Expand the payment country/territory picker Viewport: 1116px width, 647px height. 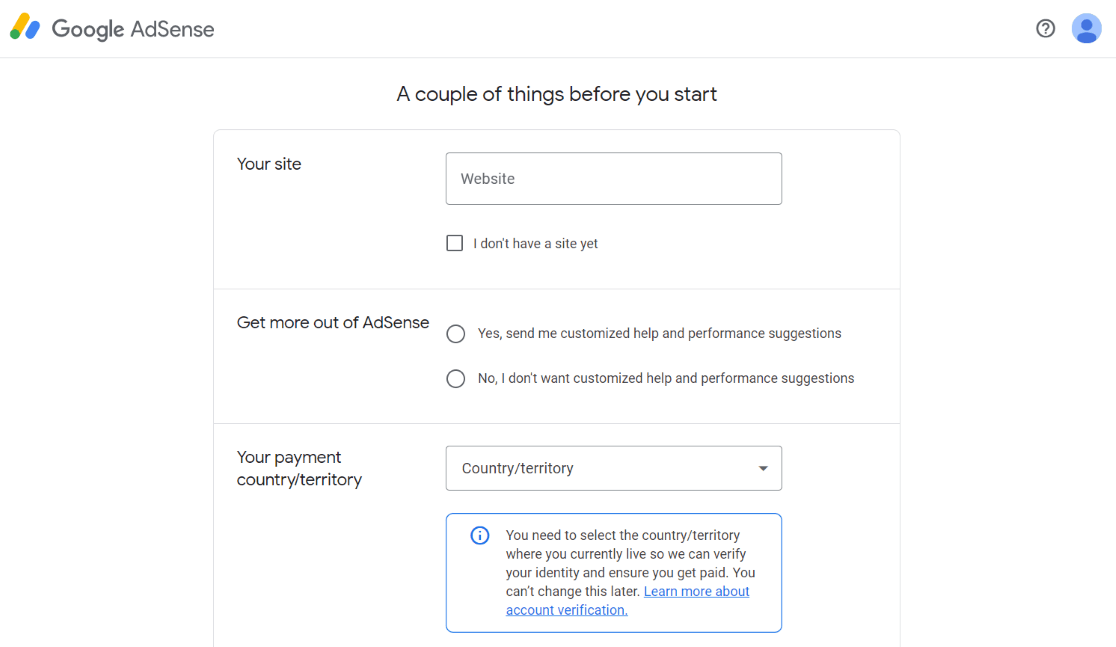tap(613, 468)
